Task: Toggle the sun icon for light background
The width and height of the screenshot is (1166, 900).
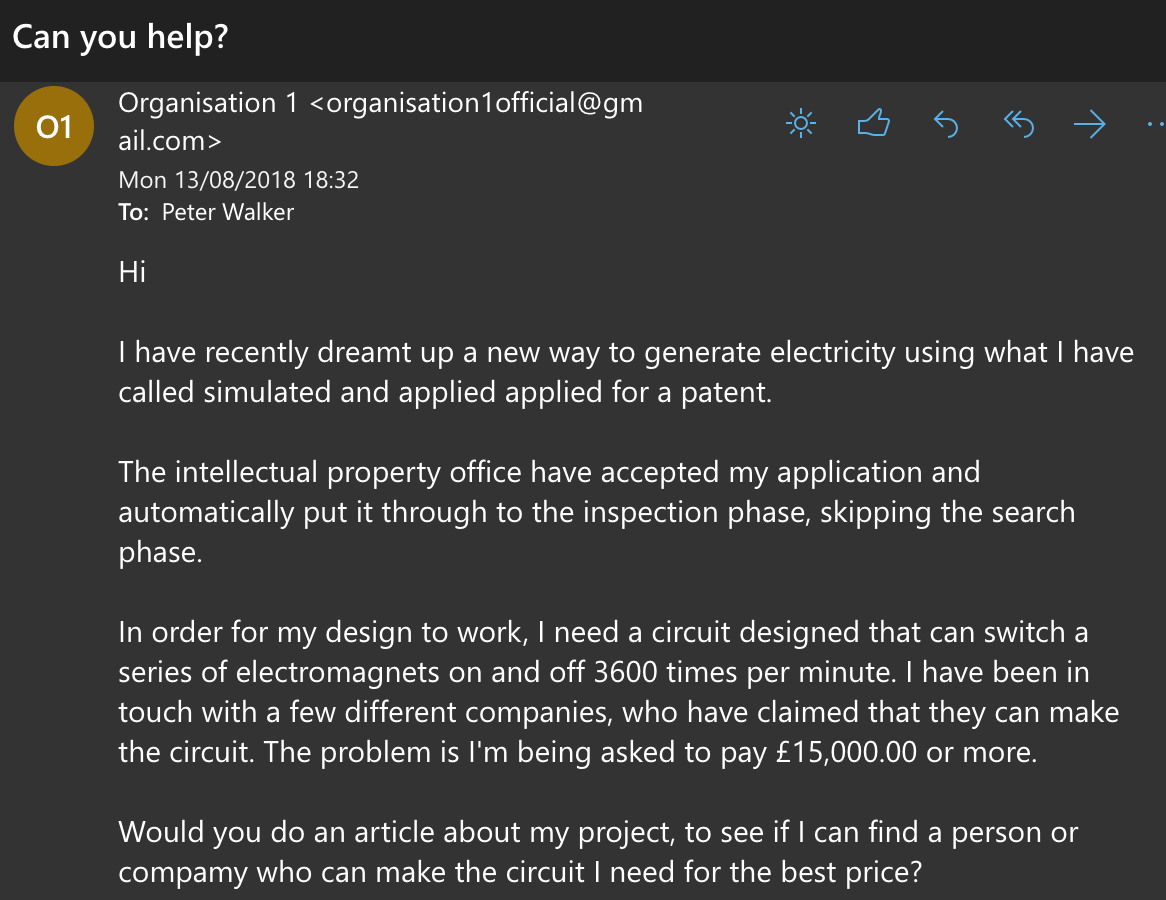Action: 801,124
